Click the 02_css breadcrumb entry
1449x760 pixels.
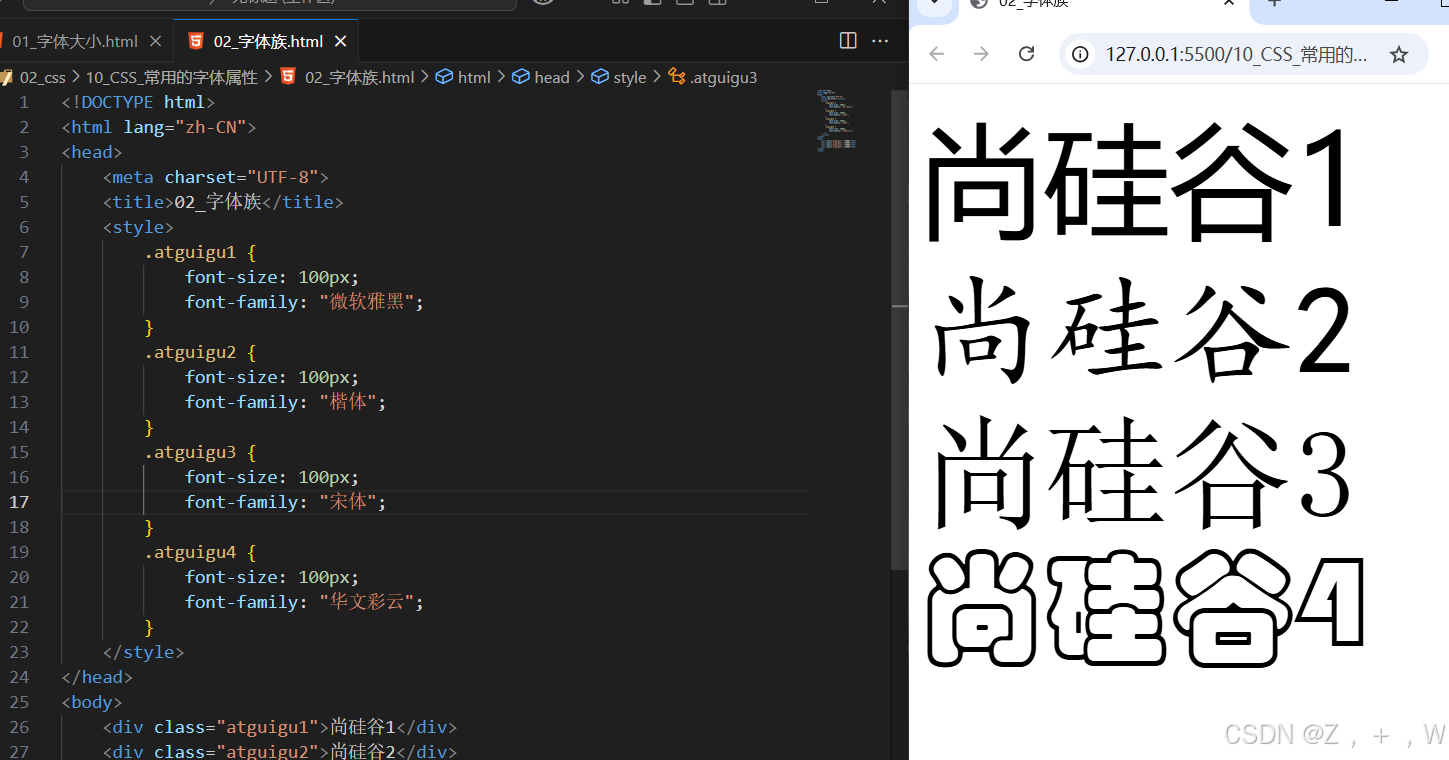point(43,76)
